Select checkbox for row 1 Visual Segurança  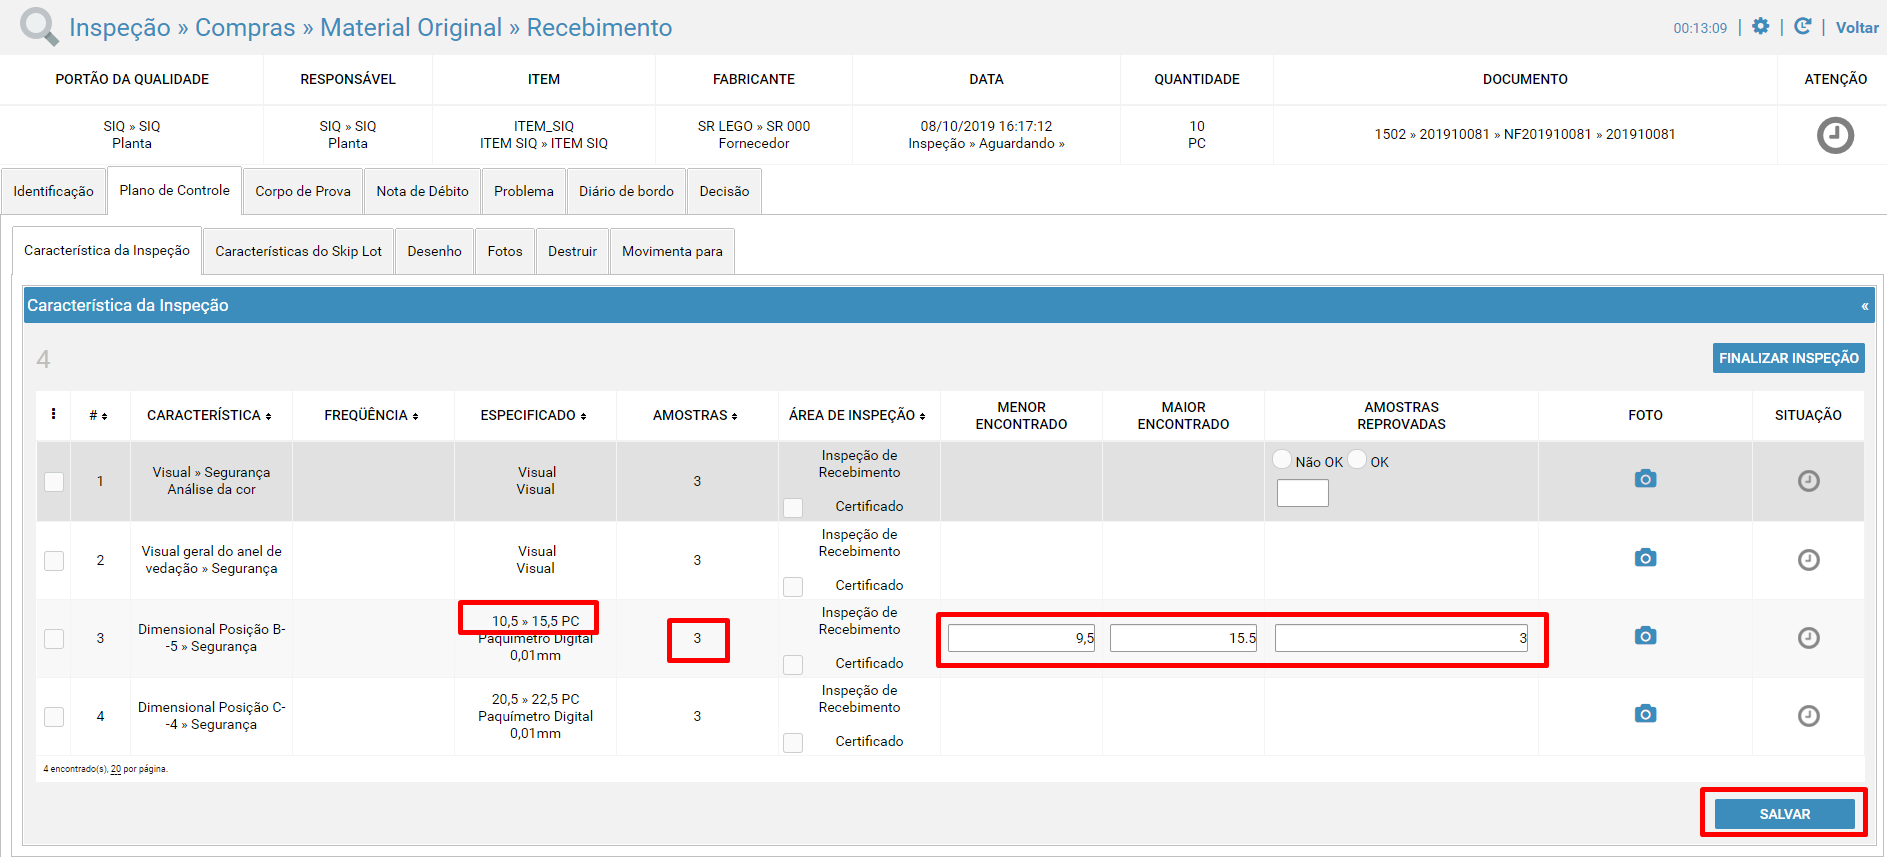54,482
